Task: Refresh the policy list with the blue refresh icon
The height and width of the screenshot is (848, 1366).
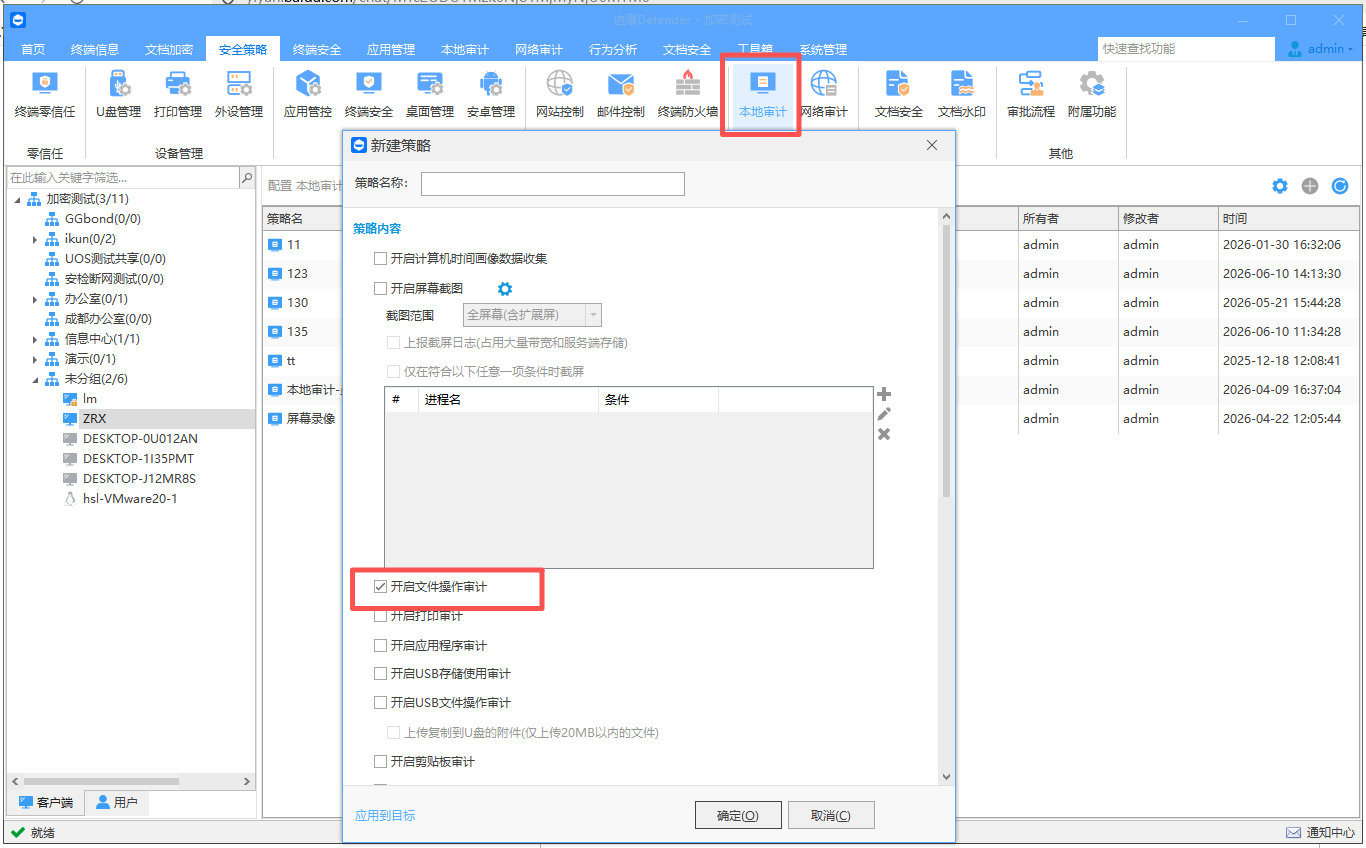Action: 1340,186
